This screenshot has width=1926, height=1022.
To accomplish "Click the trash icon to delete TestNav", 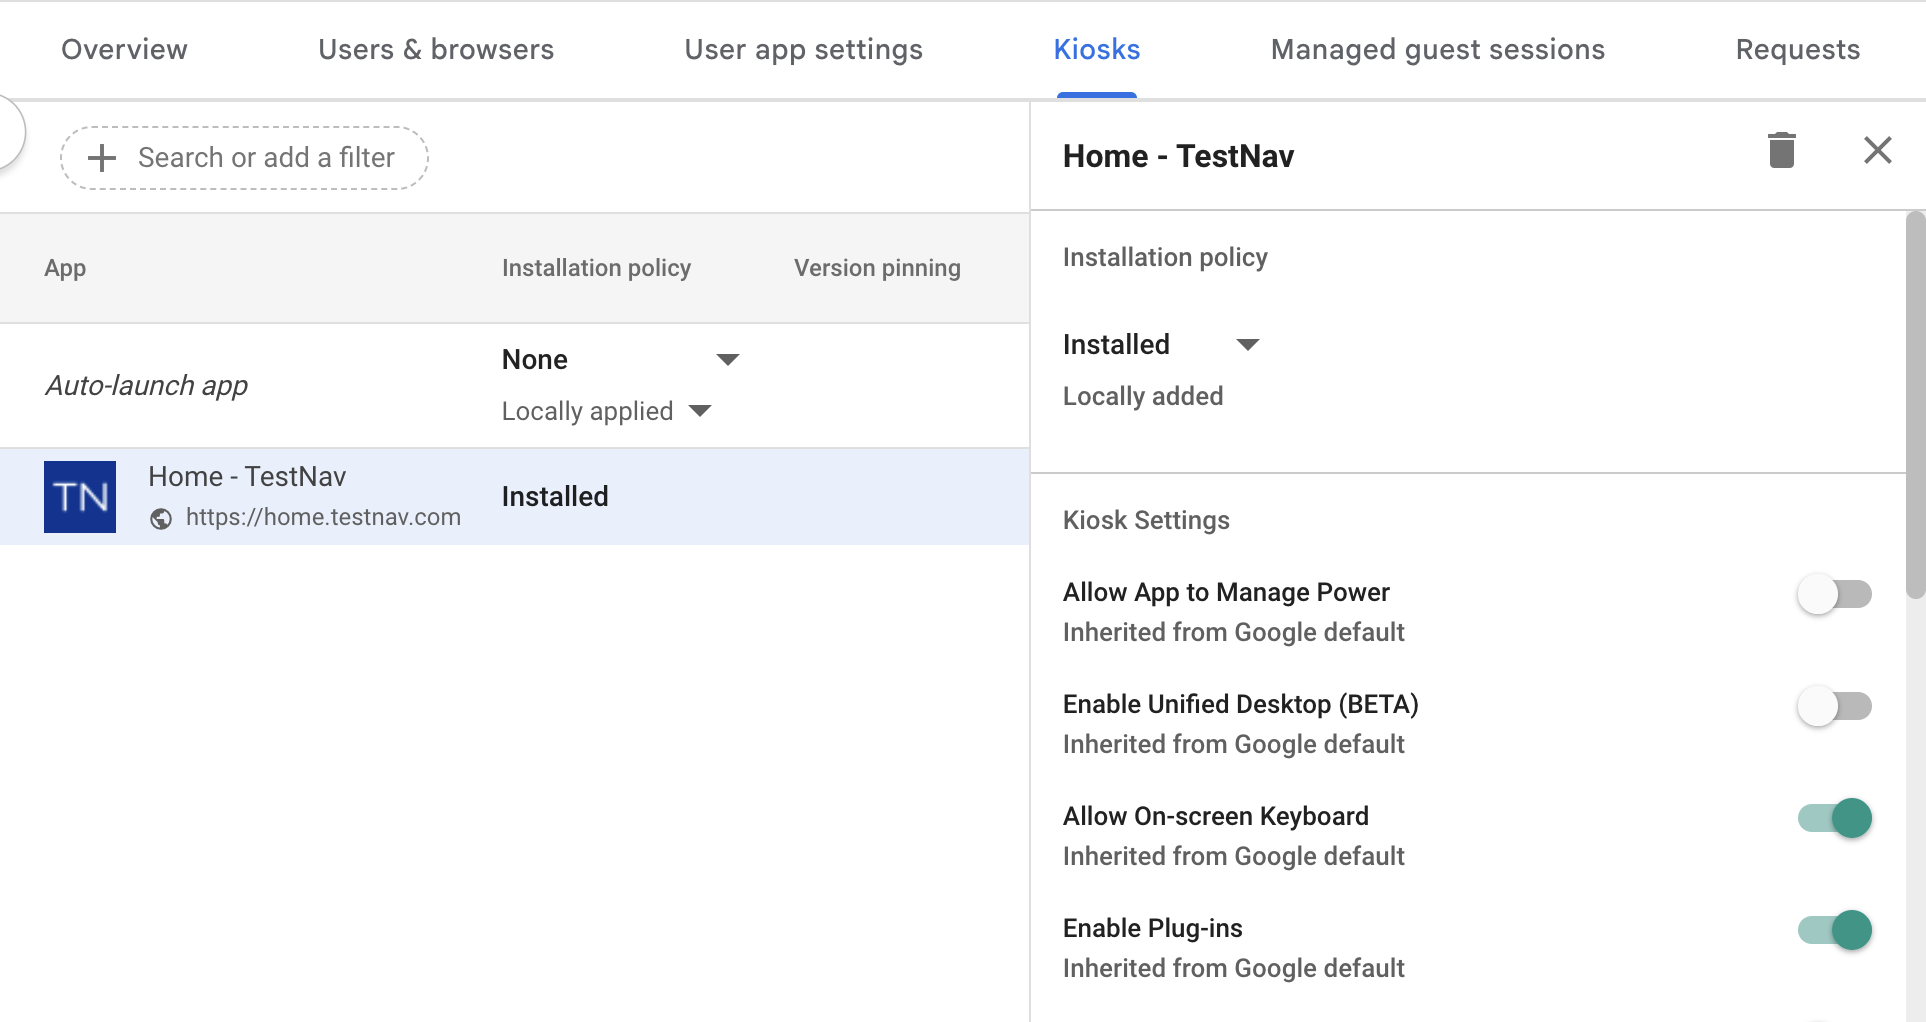I will point(1781,151).
